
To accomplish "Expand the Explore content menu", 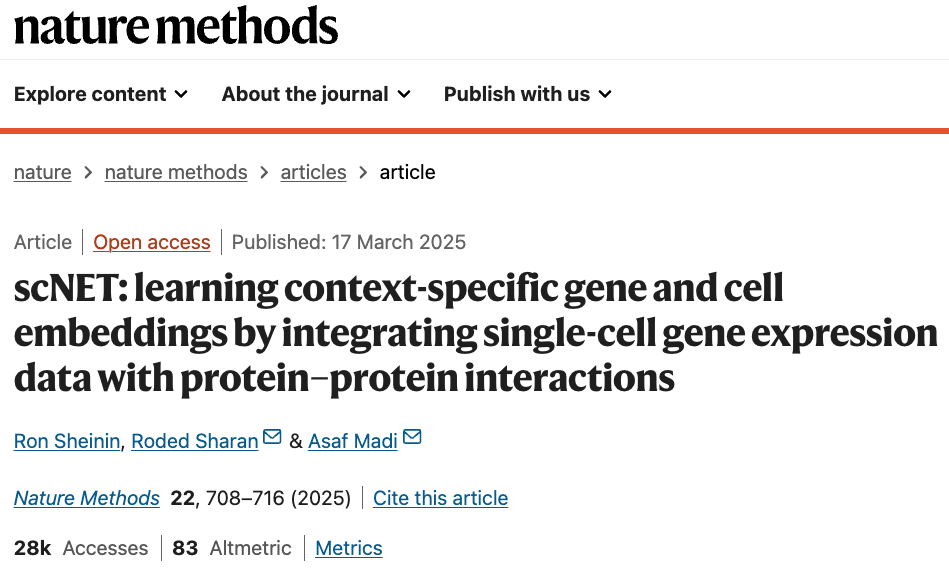I will pyautogui.click(x=101, y=94).
